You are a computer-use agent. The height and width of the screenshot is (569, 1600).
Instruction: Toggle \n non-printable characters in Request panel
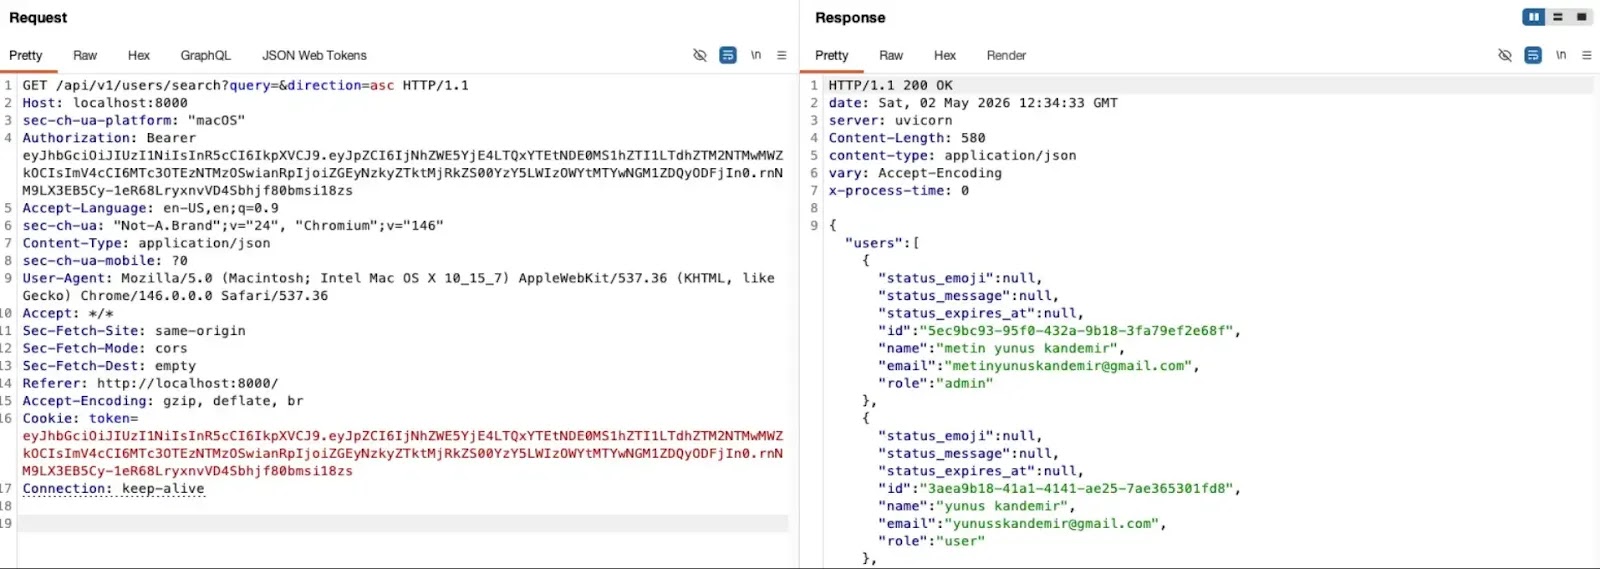point(756,55)
